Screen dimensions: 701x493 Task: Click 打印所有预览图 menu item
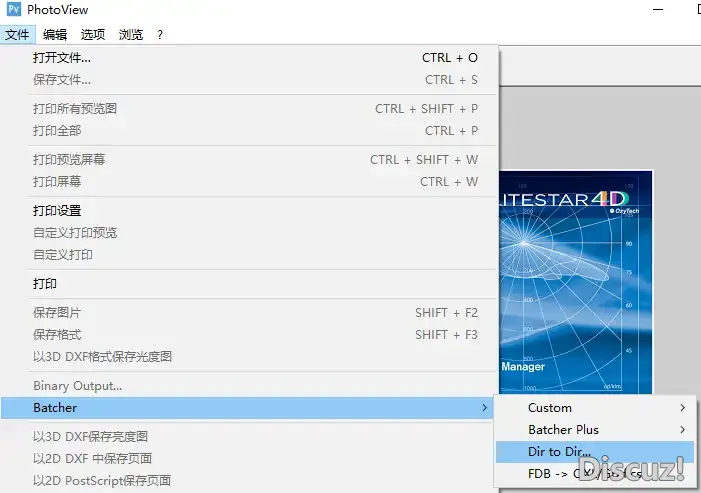tap(255, 109)
